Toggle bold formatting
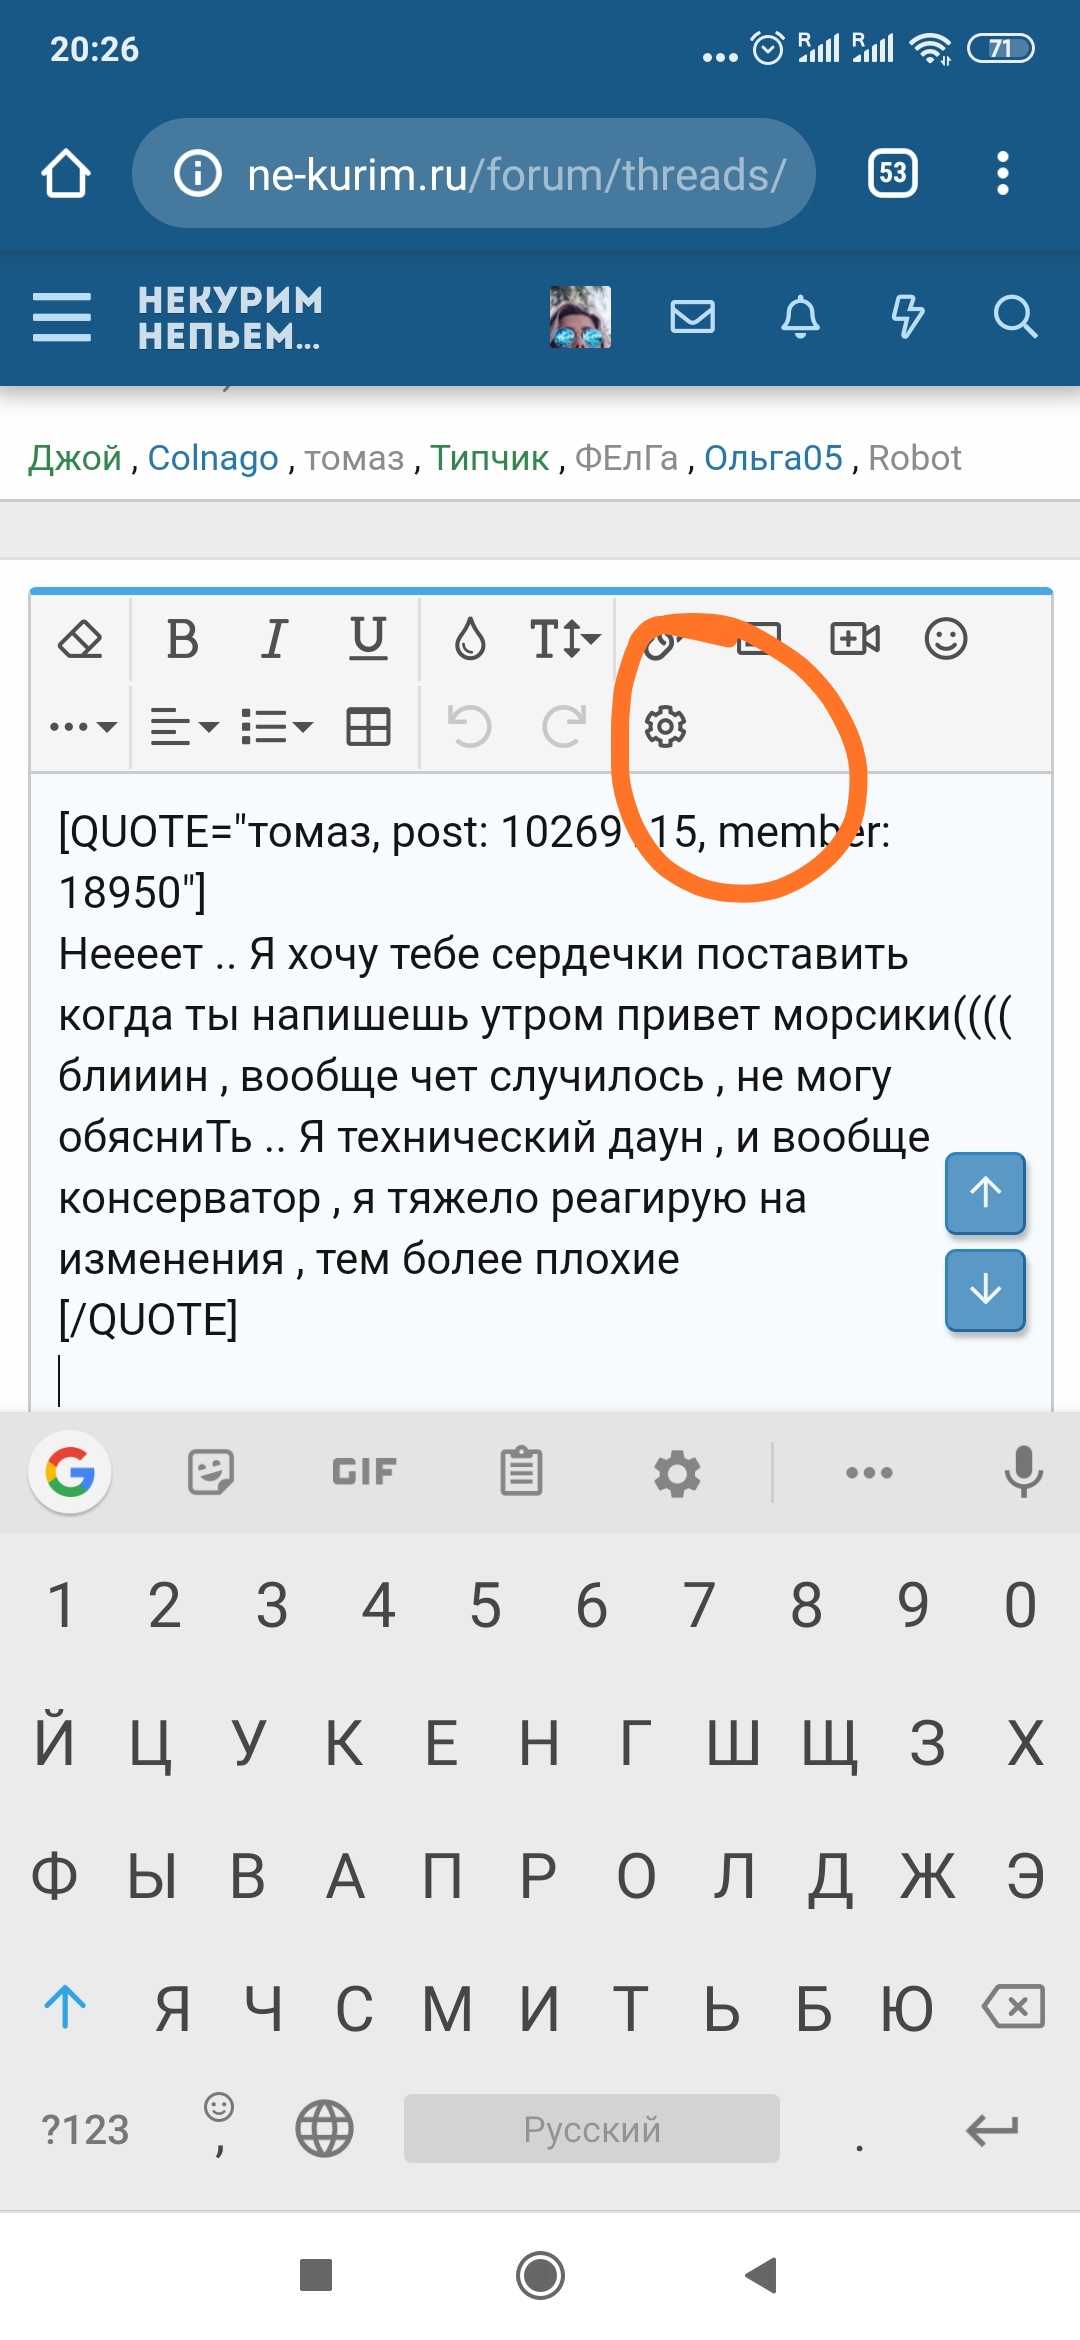Viewport: 1080px width, 2340px height. coord(182,639)
